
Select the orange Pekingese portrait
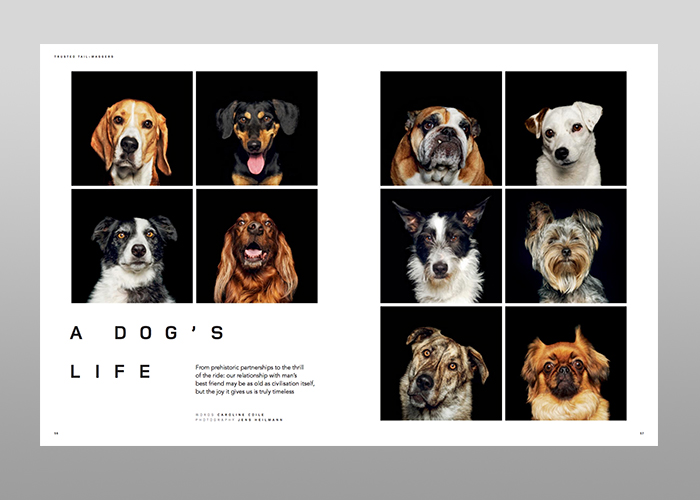click(x=566, y=363)
